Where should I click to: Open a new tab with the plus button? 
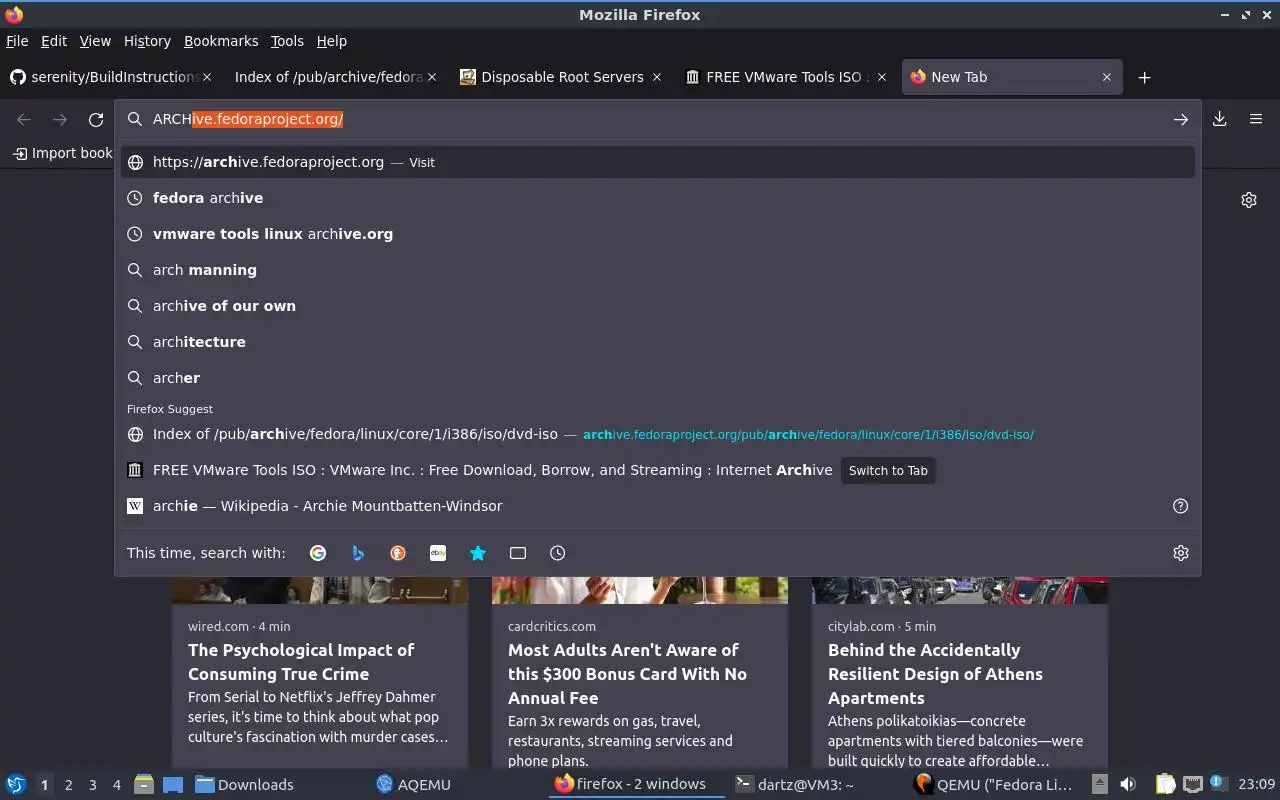click(1145, 77)
